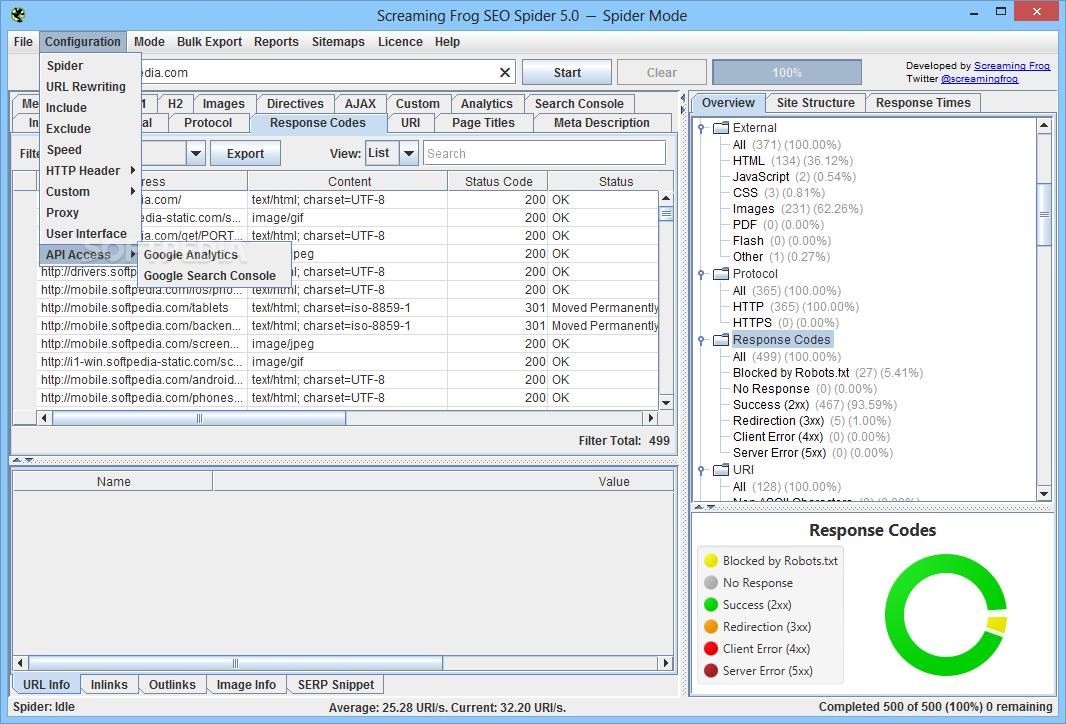Open the SERP Snippet bottom tab
The width and height of the screenshot is (1066, 724).
[336, 685]
